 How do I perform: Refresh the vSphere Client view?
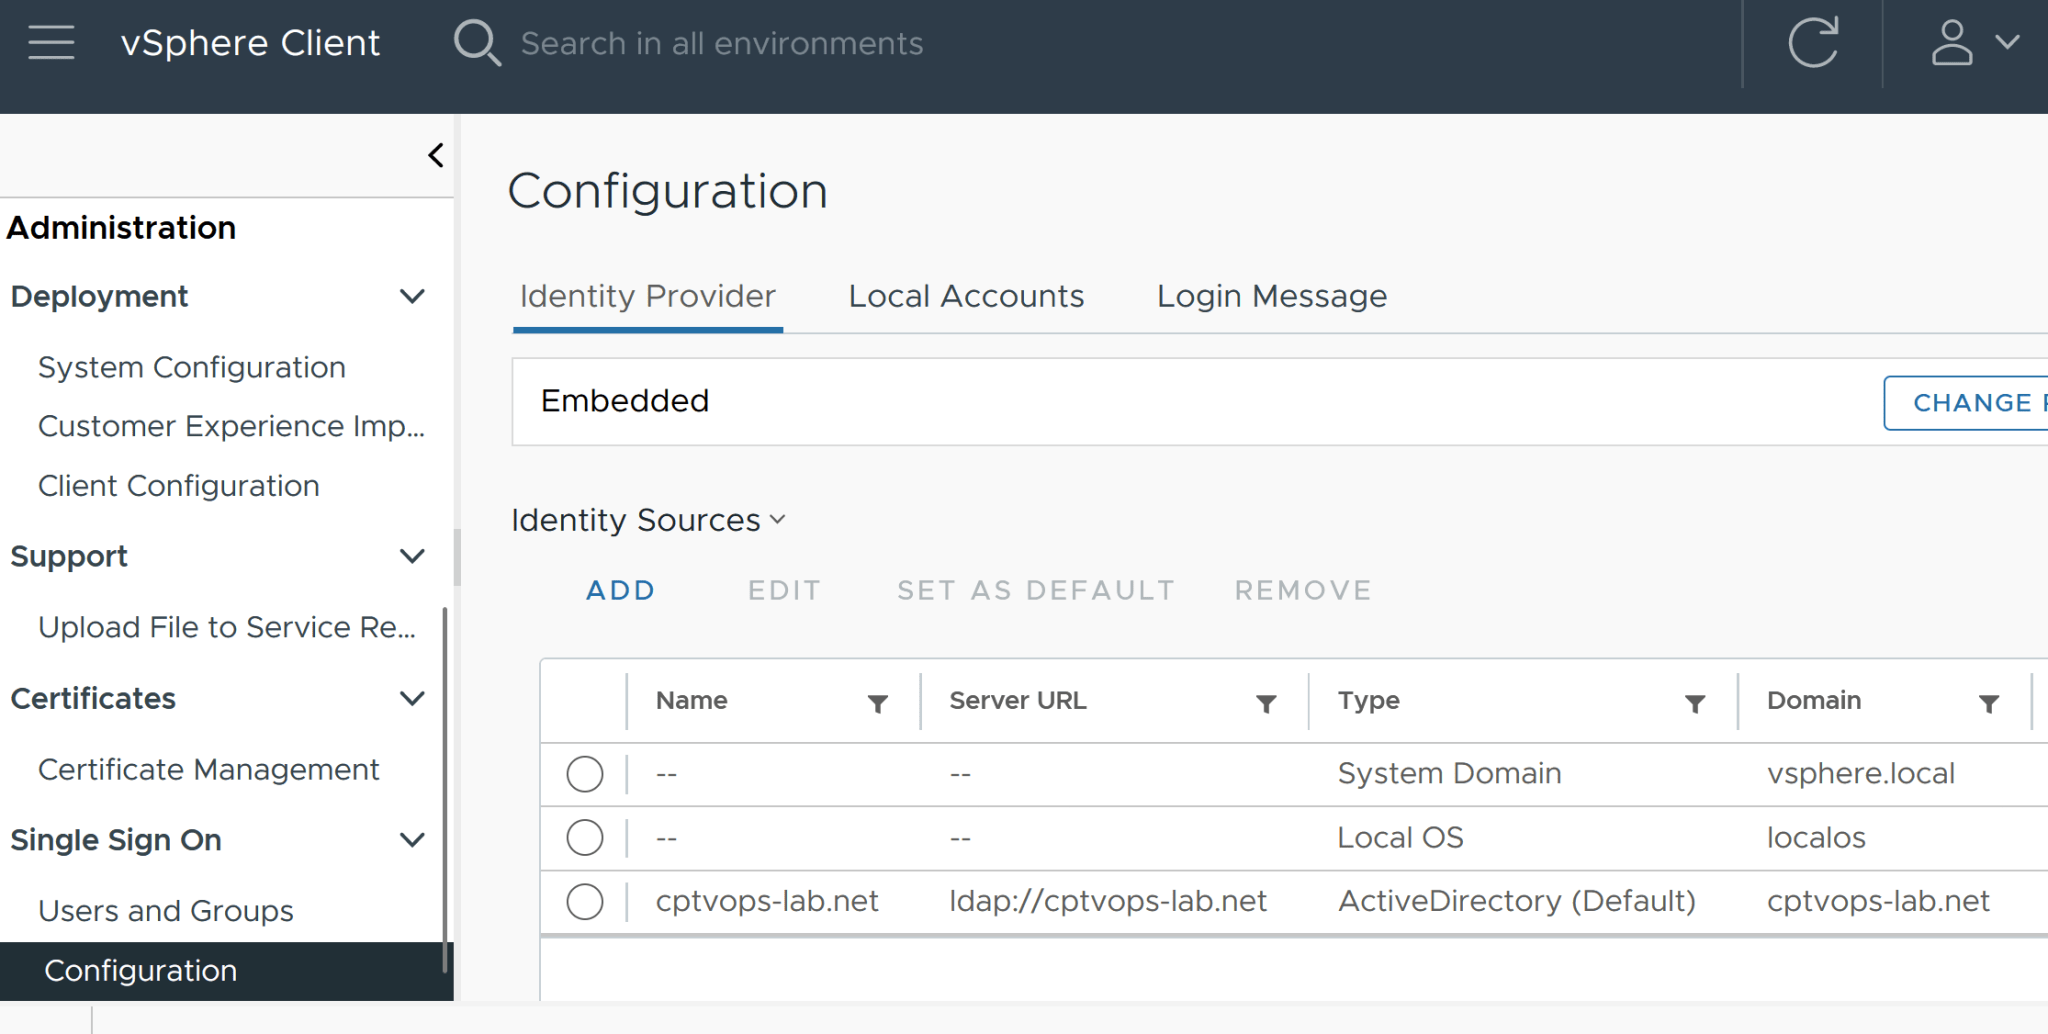pyautogui.click(x=1815, y=43)
